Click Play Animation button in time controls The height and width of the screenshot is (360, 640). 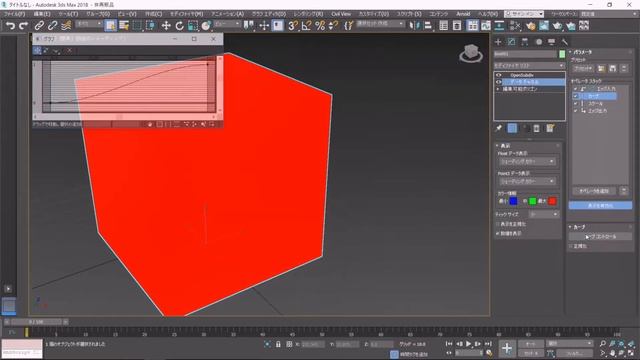pos(469,344)
